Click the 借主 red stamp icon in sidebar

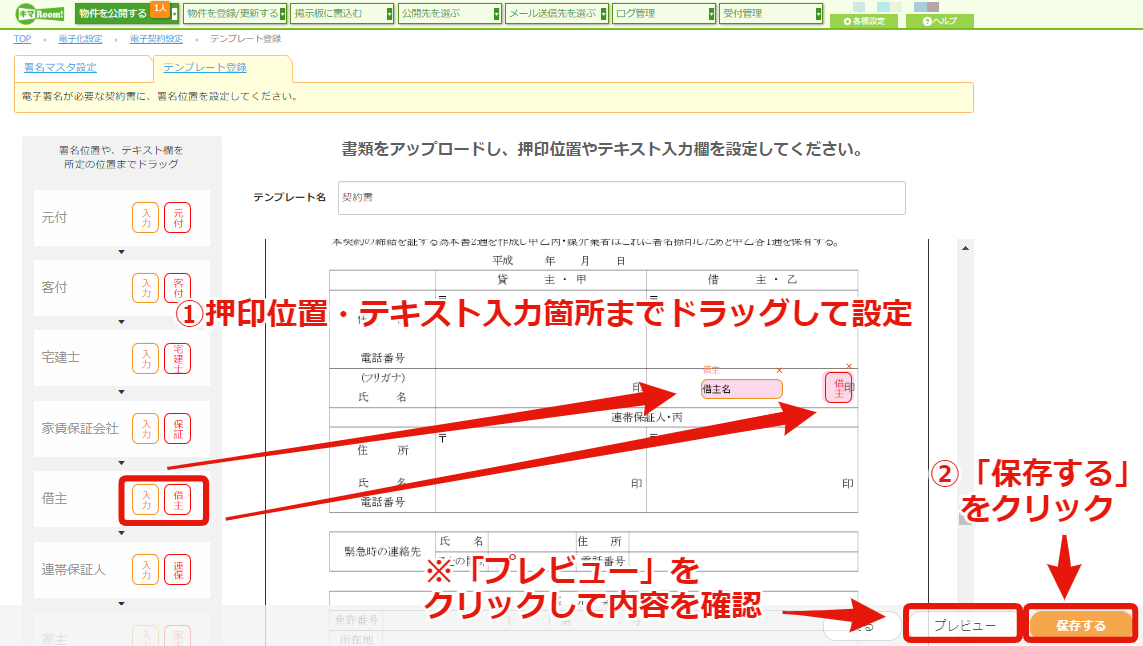pos(178,499)
